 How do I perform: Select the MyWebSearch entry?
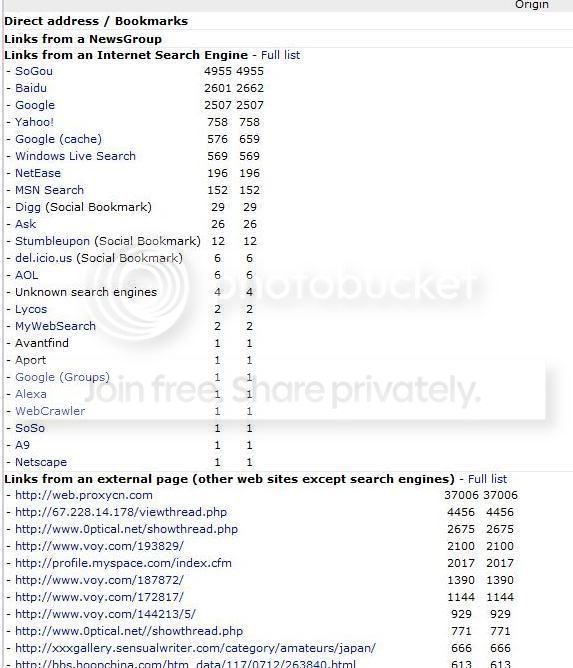point(55,326)
